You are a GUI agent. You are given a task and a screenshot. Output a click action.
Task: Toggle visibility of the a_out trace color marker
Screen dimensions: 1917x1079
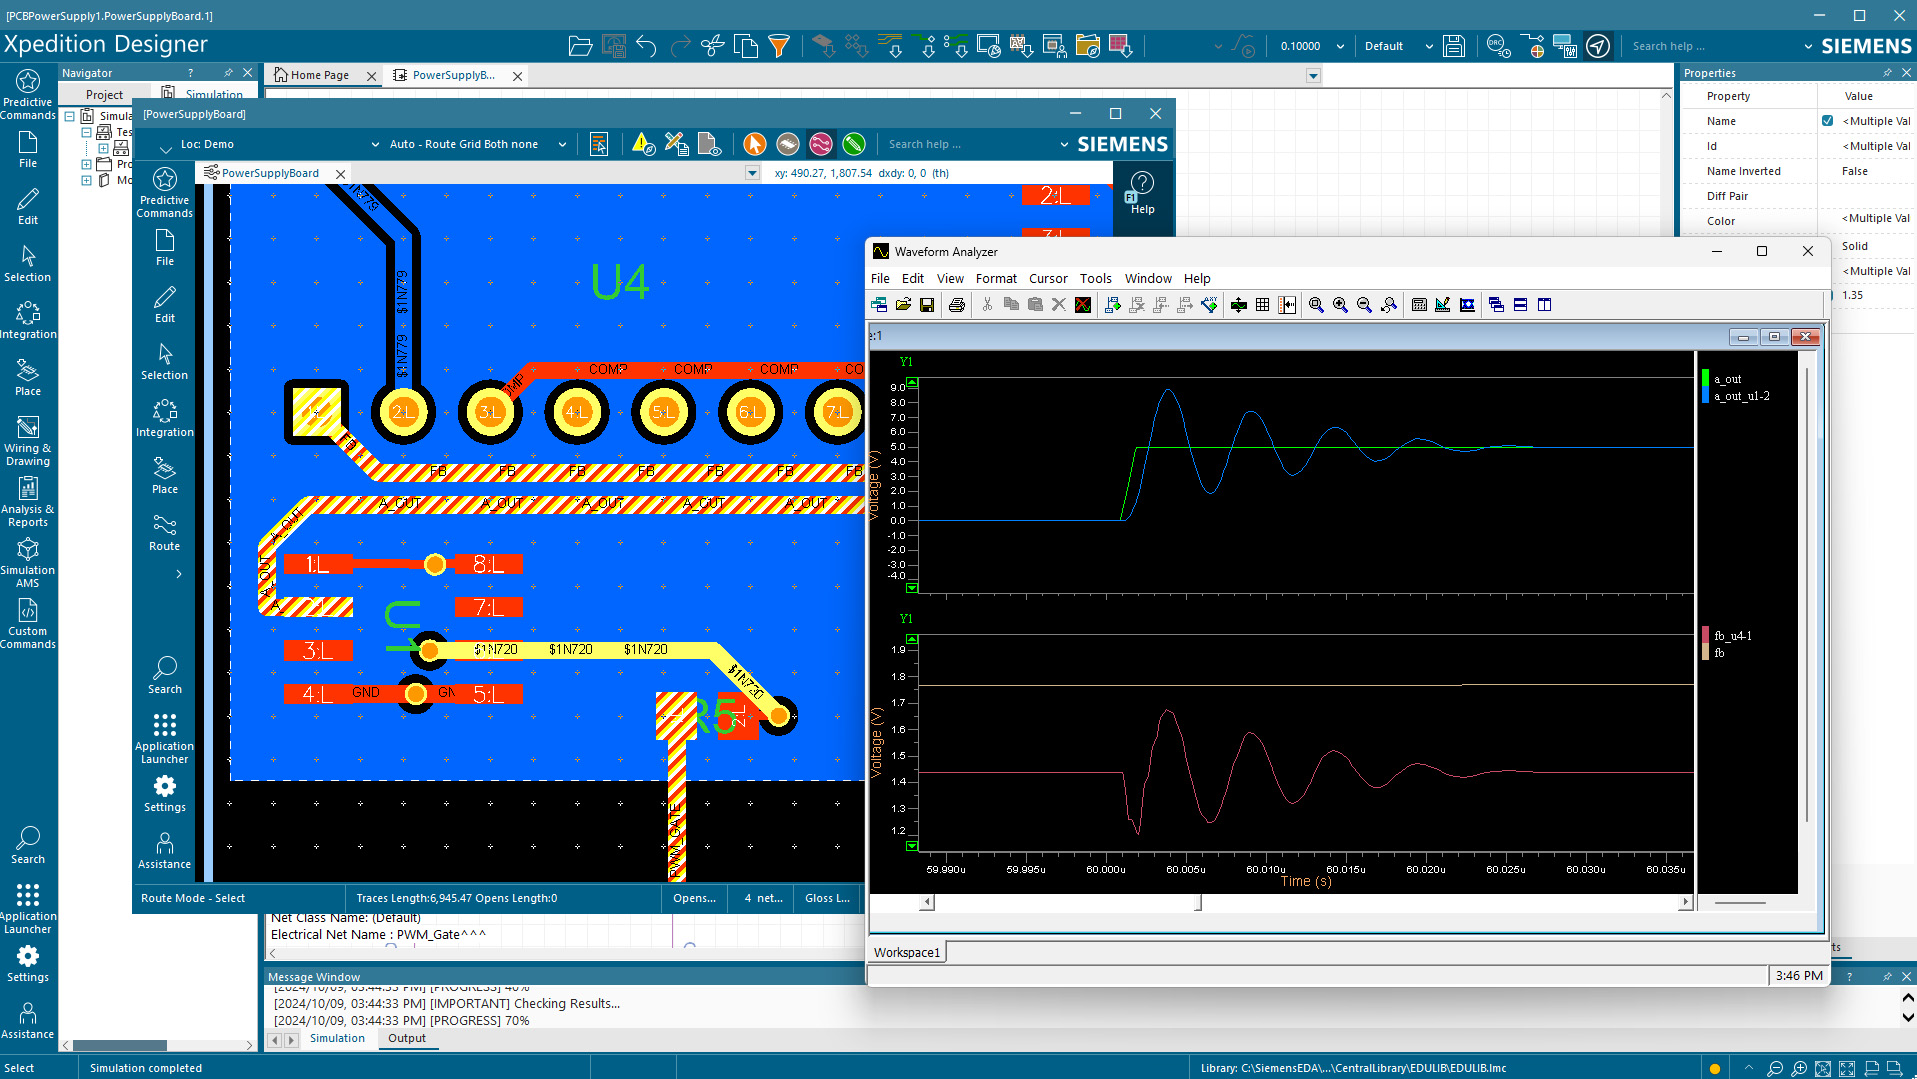[1704, 379]
